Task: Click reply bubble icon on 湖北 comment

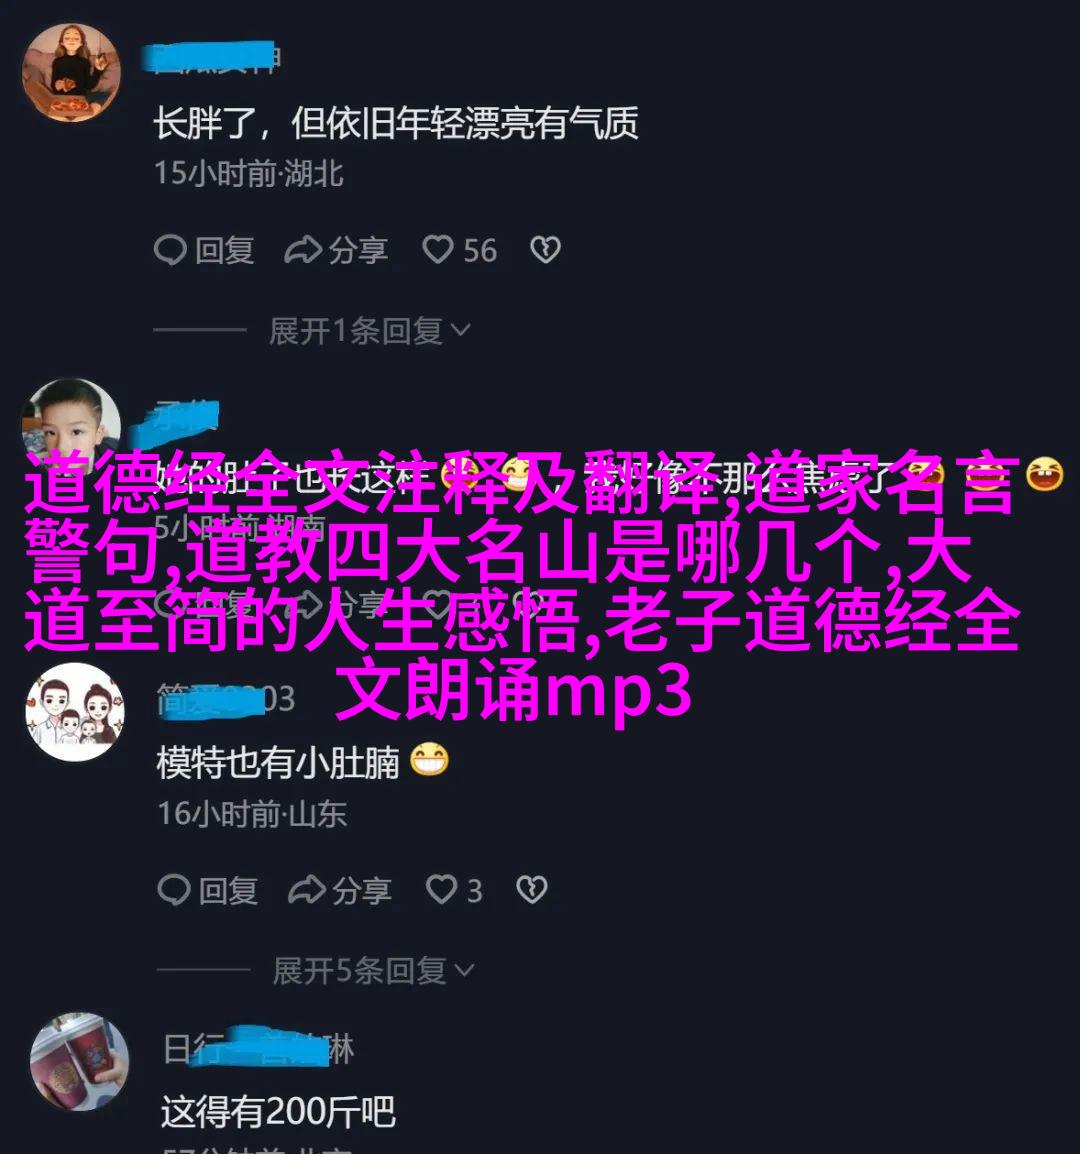Action: 170,250
